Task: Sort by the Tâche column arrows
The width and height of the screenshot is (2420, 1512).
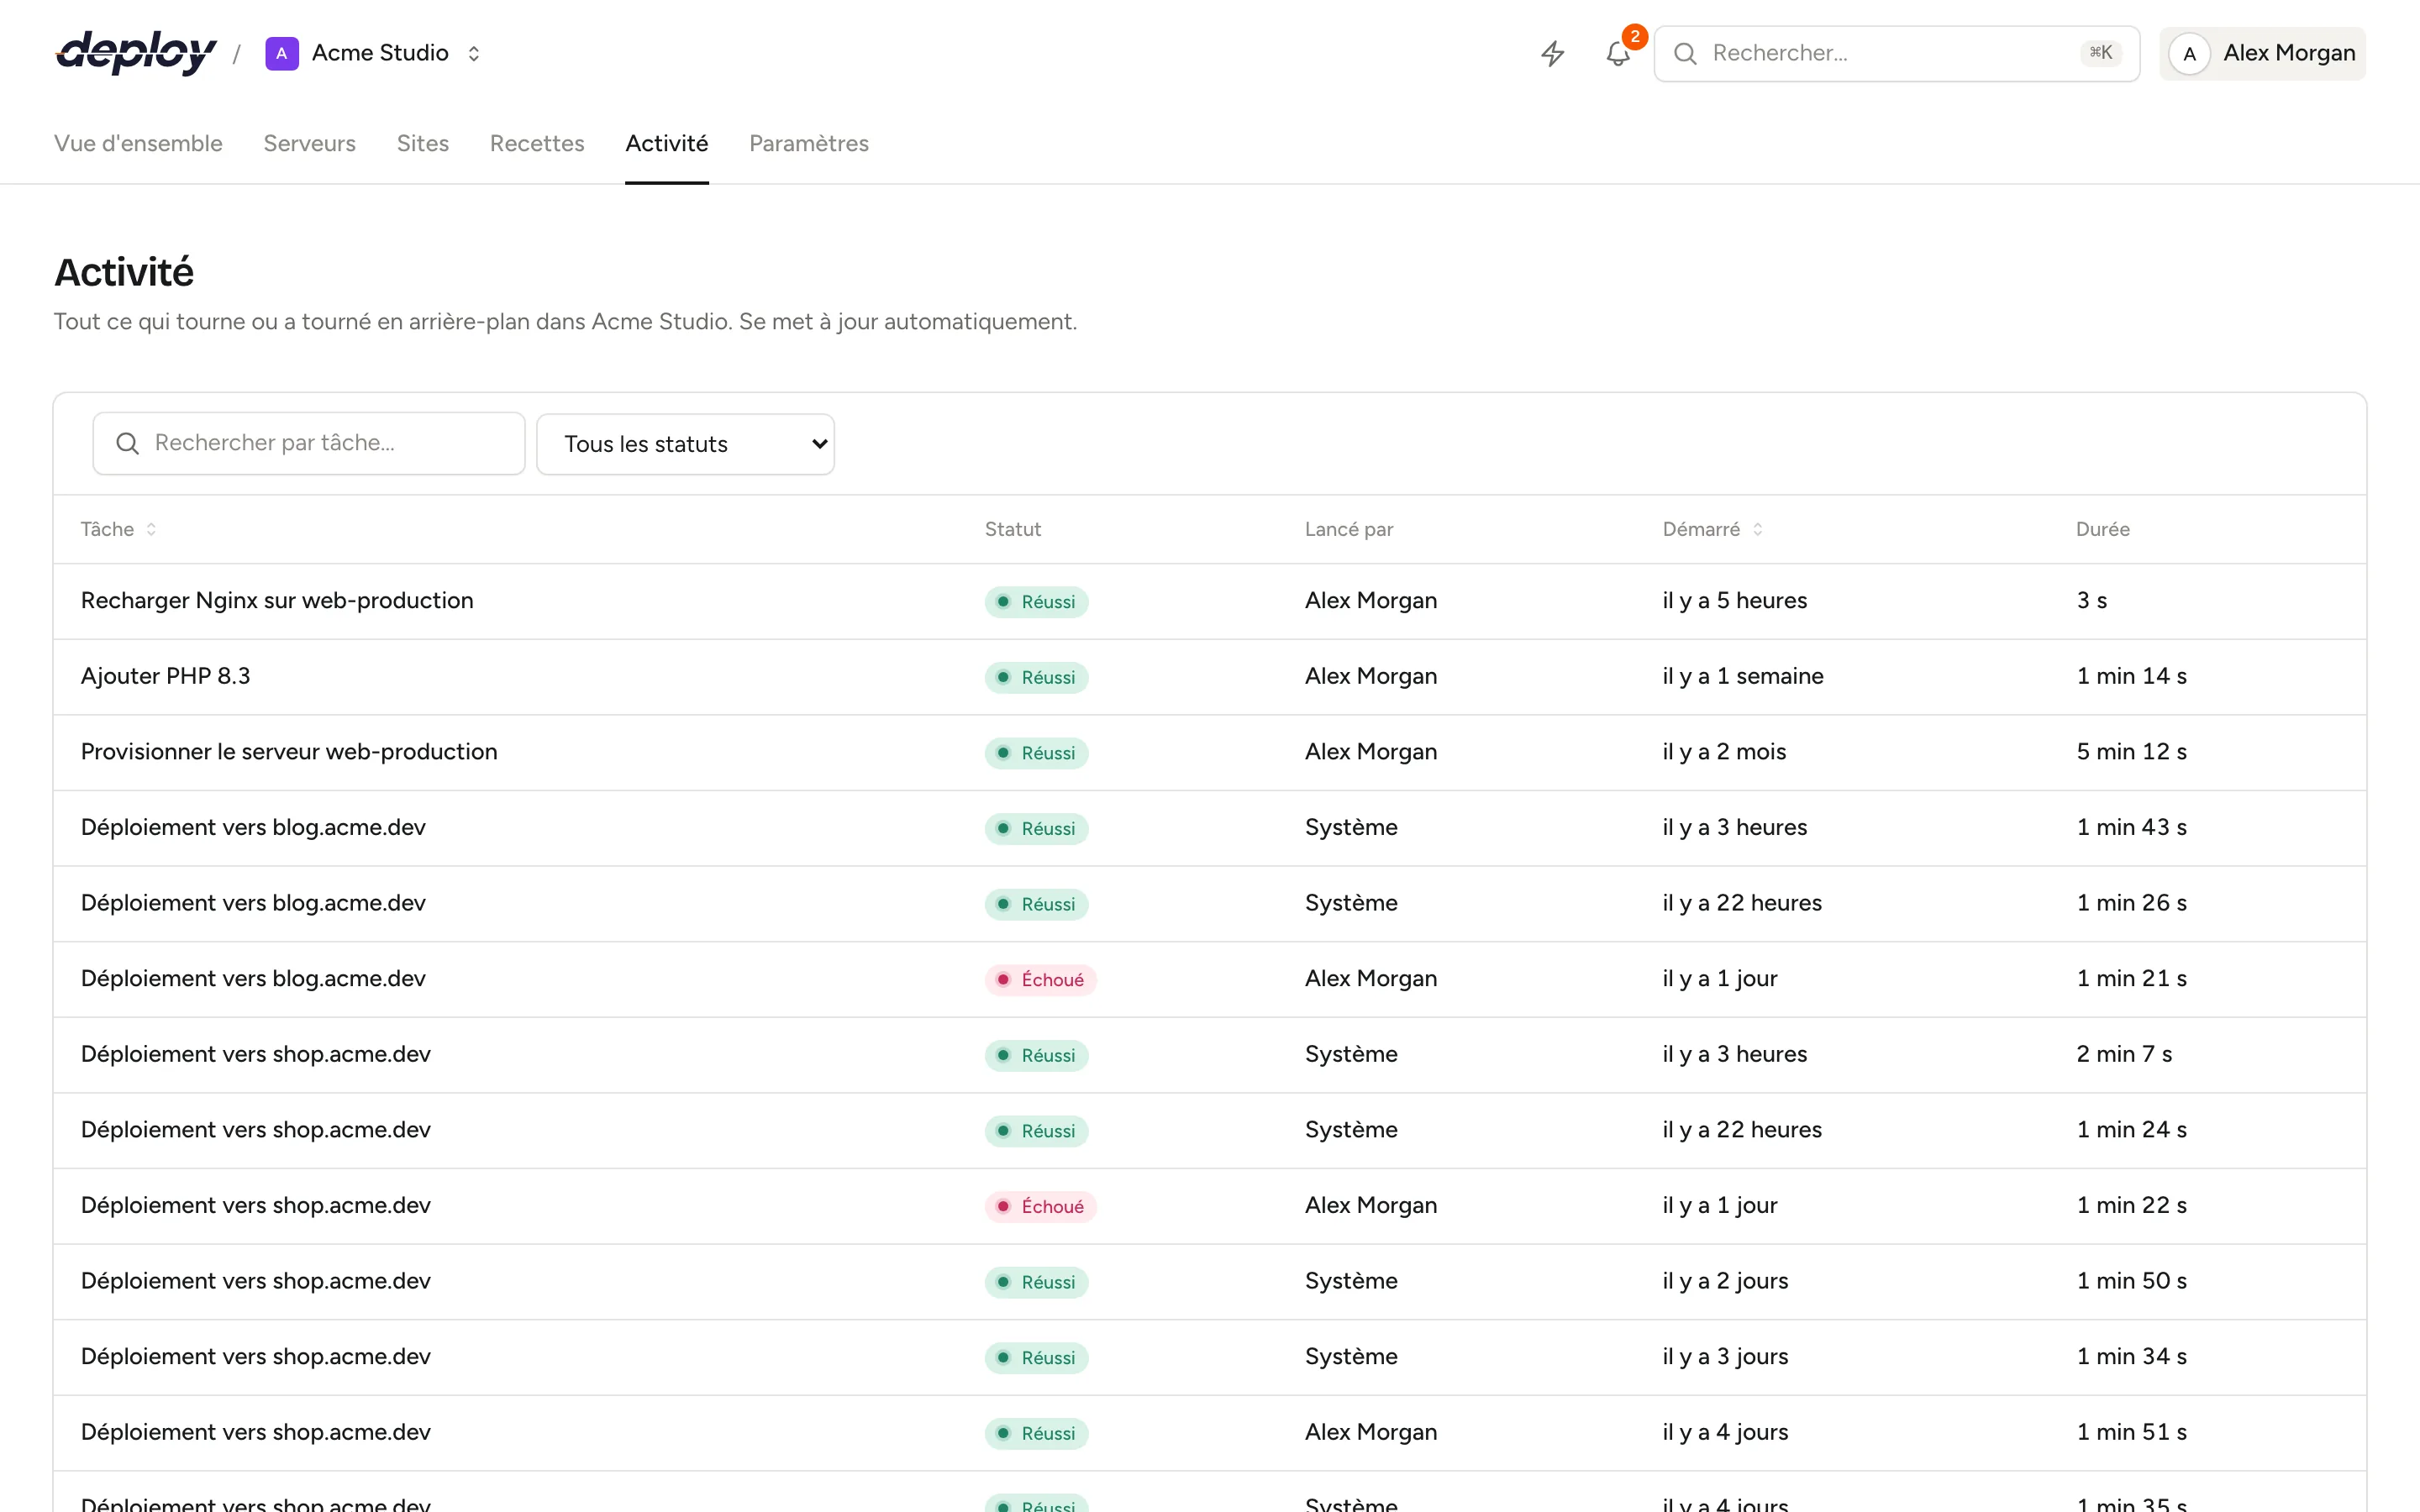Action: [x=151, y=529]
